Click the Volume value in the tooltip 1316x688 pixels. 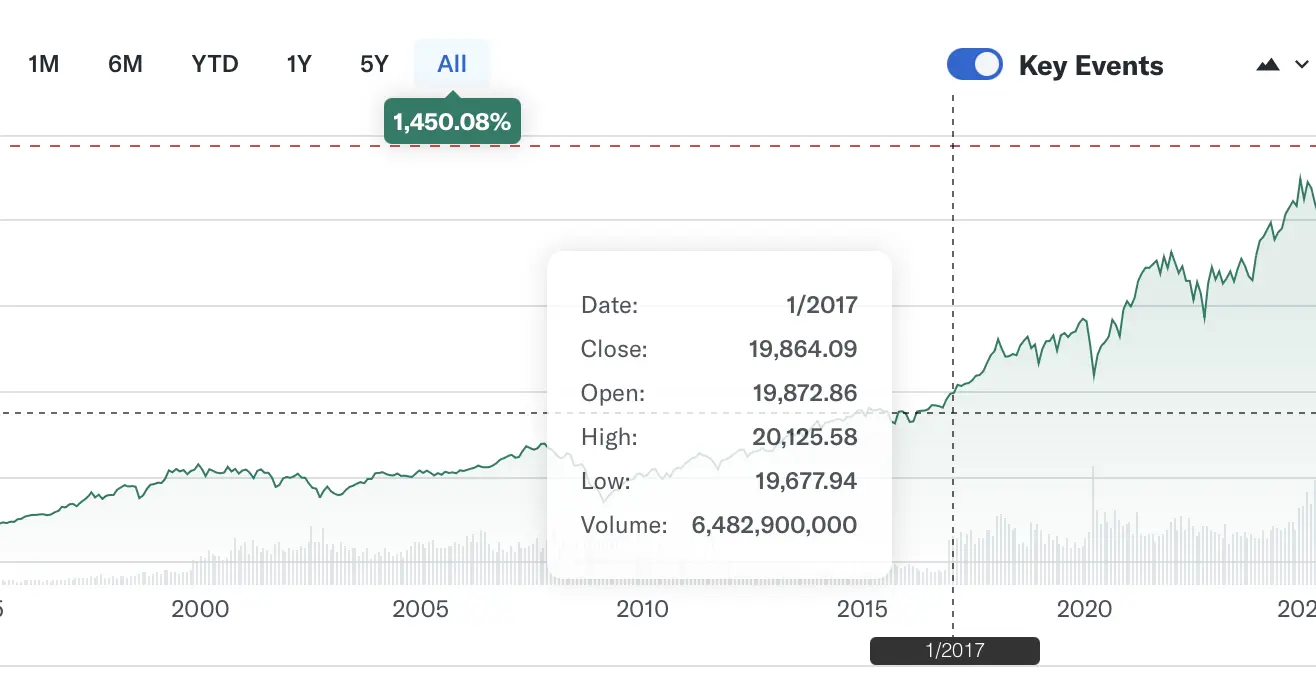[773, 525]
